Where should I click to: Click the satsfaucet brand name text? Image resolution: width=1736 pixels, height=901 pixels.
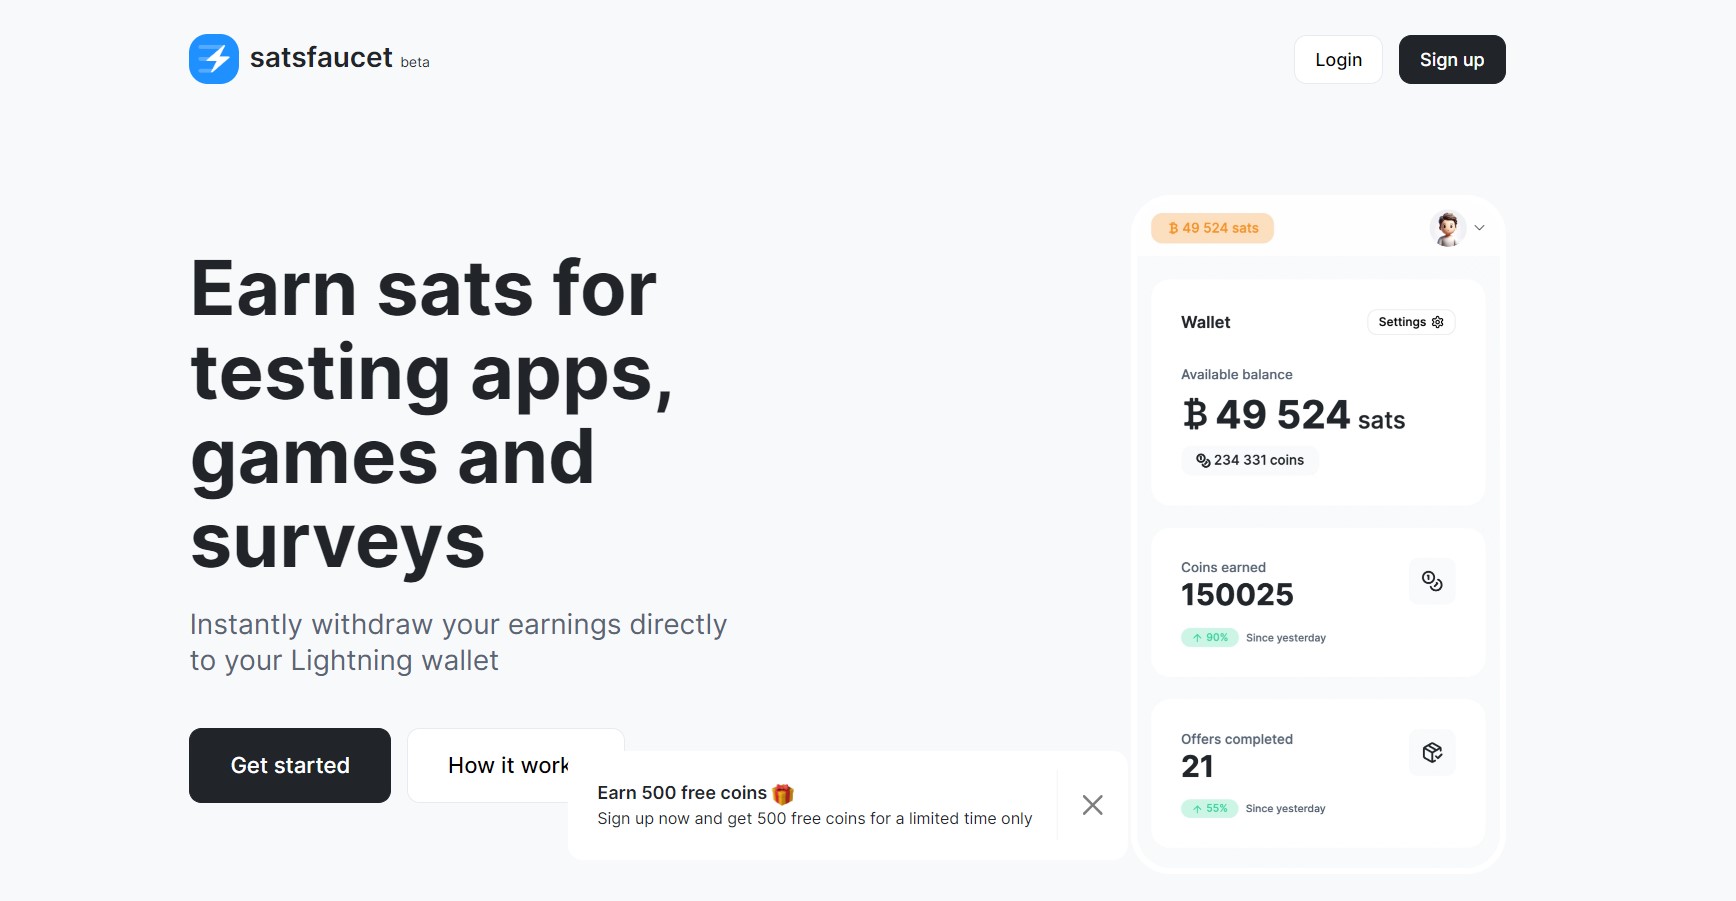pyautogui.click(x=321, y=58)
